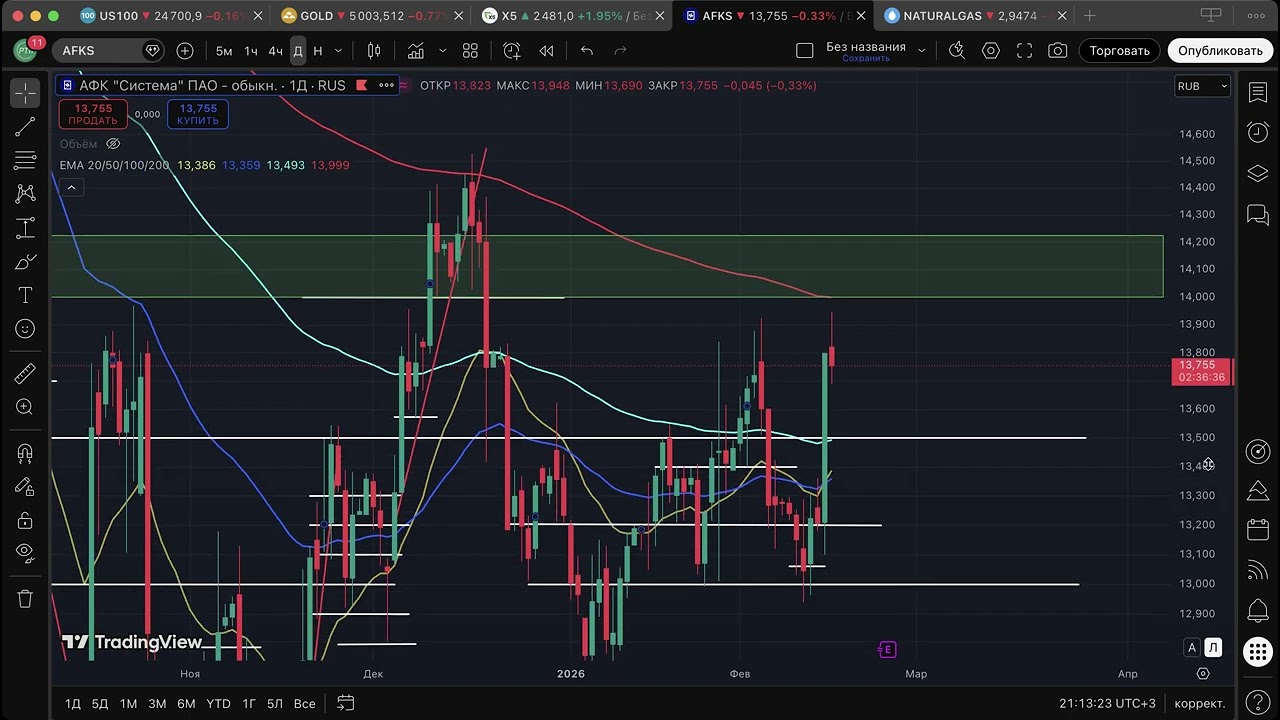Click the ПРОДАТЬ sell button

pos(93,114)
